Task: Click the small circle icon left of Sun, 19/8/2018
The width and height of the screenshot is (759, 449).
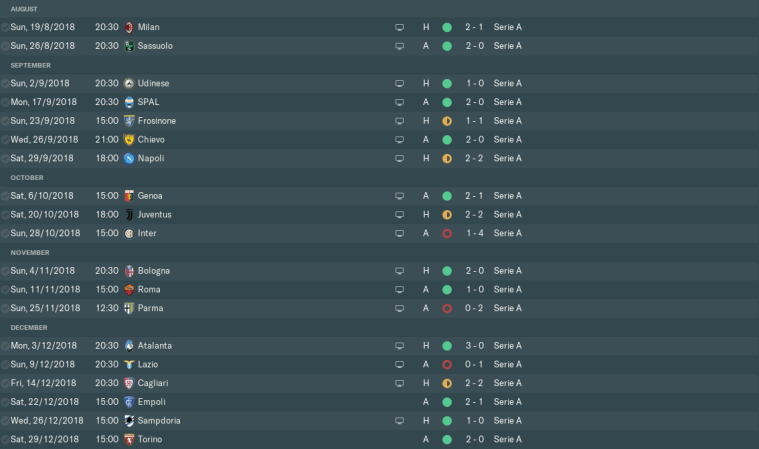Action: pyautogui.click(x=5, y=27)
